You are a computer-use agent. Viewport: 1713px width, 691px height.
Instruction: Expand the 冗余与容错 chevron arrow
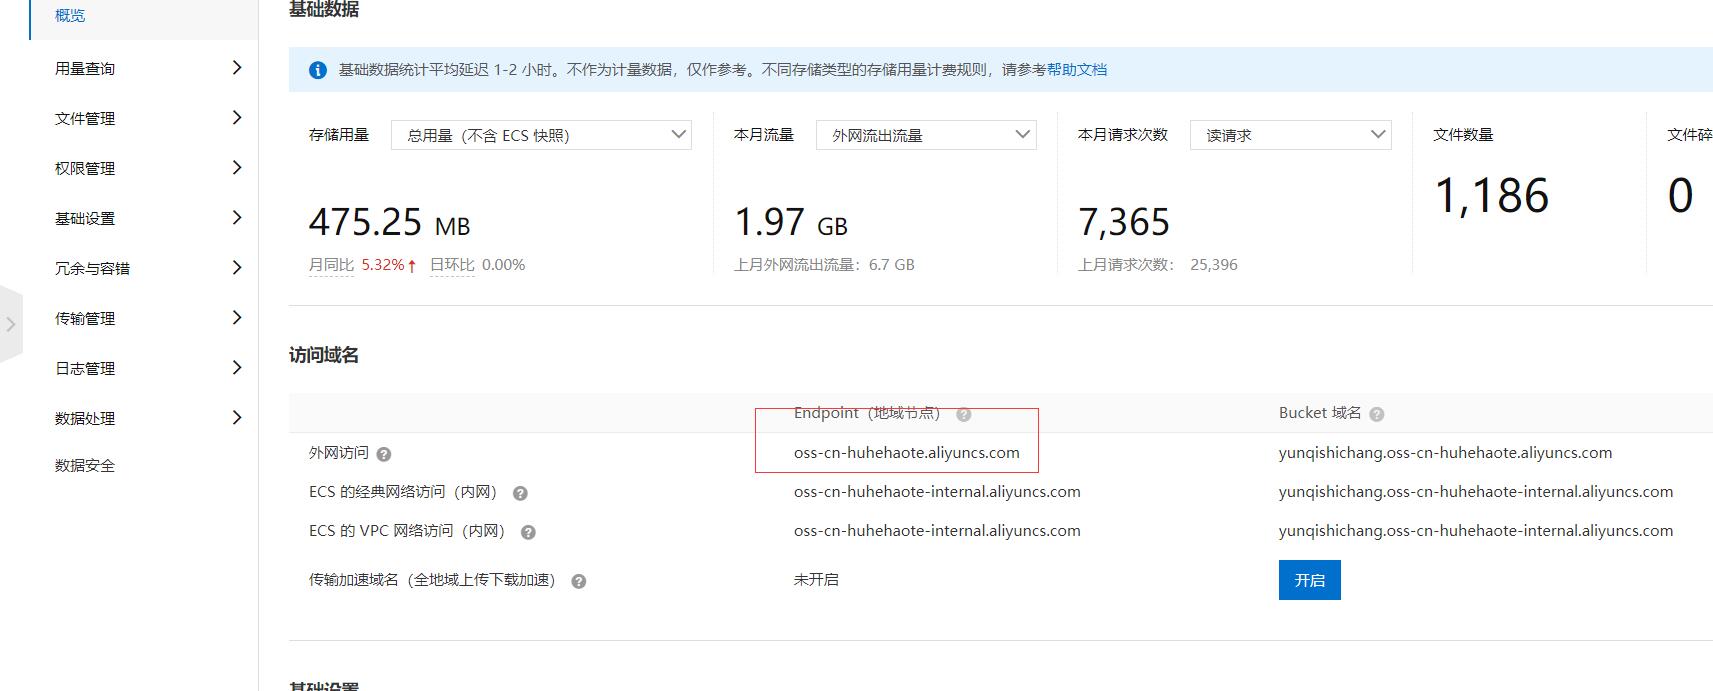tap(237, 267)
